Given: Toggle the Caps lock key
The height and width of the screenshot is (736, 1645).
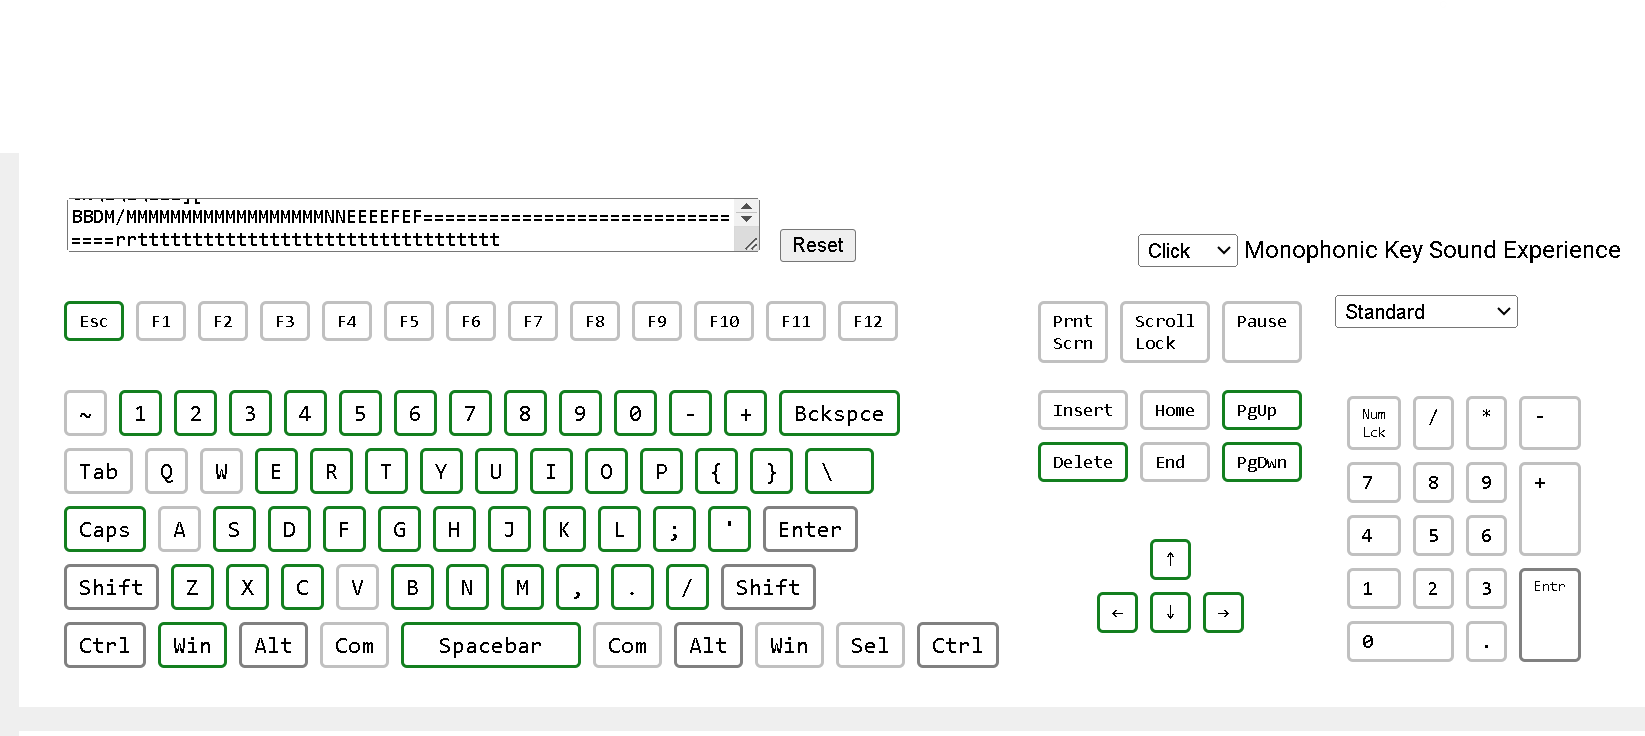Looking at the screenshot, I should tap(105, 530).
